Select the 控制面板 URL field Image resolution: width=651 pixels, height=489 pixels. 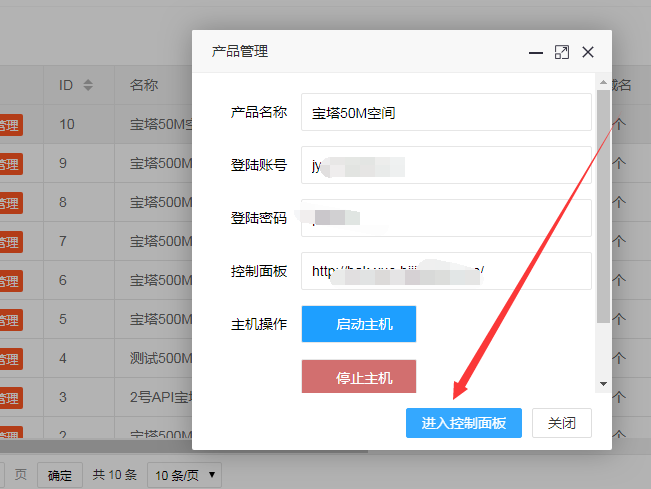click(x=446, y=271)
